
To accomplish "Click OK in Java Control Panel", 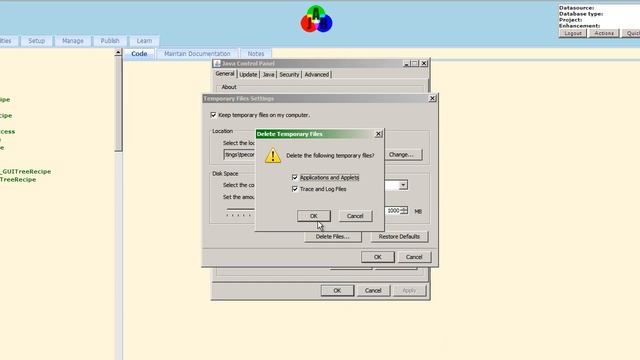I will coord(337,291).
